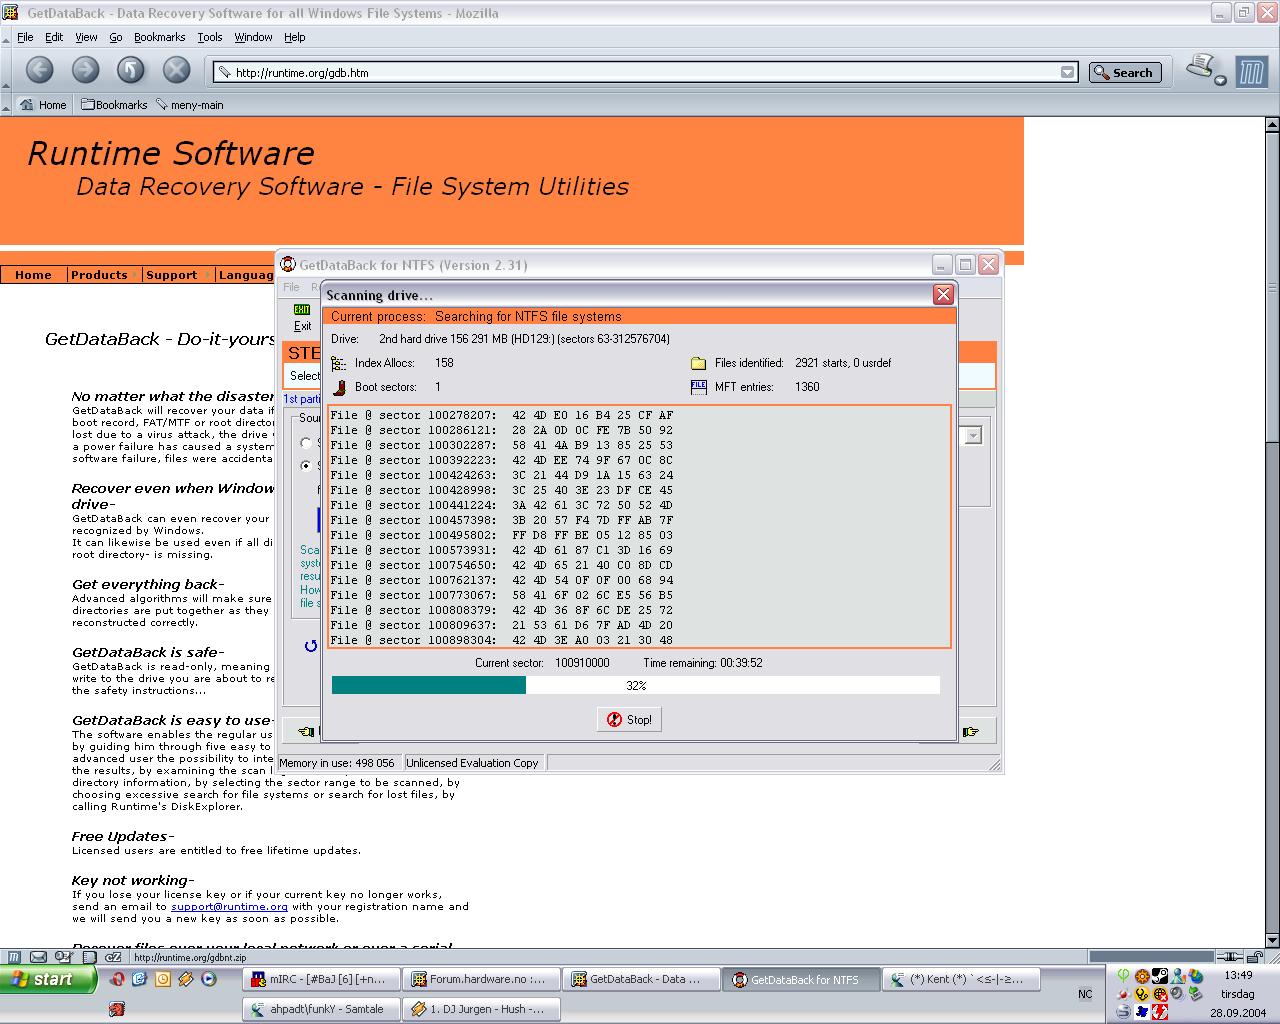This screenshot has height=1024, width=1280.
Task: Click the back-step arrow in GetDataBack window
Action: tap(305, 732)
